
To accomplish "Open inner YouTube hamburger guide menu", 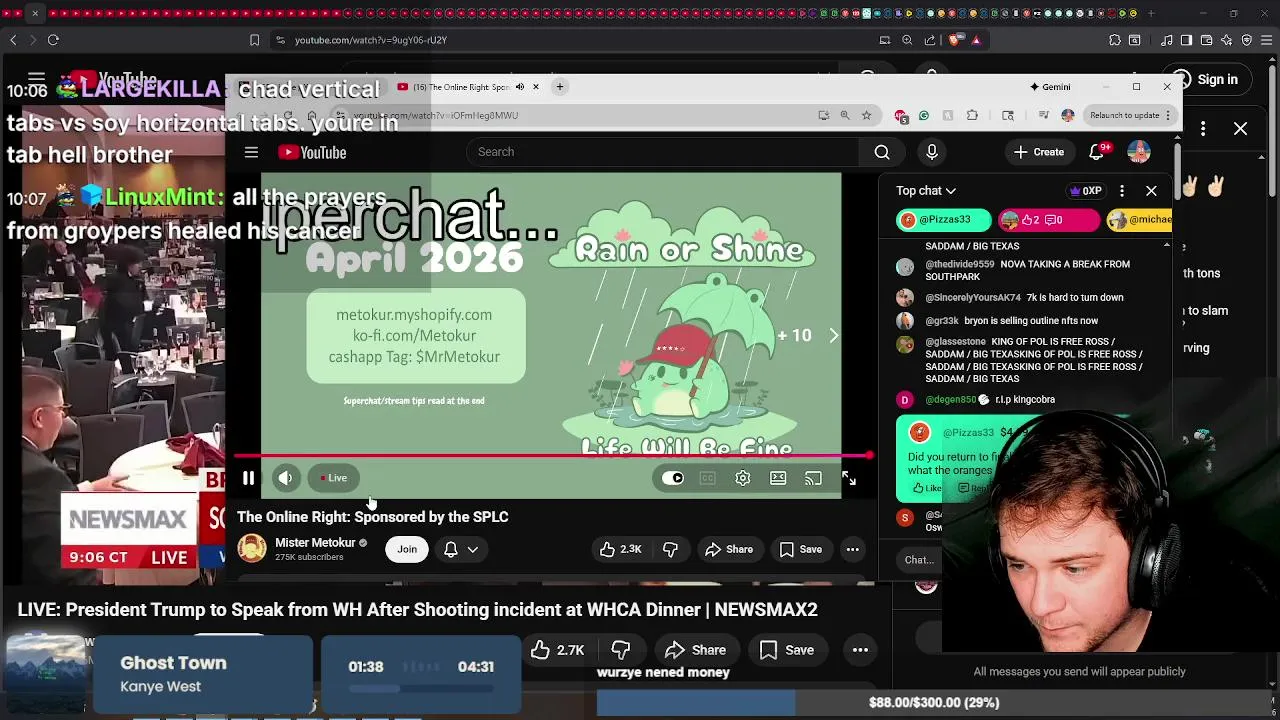I will (251, 152).
